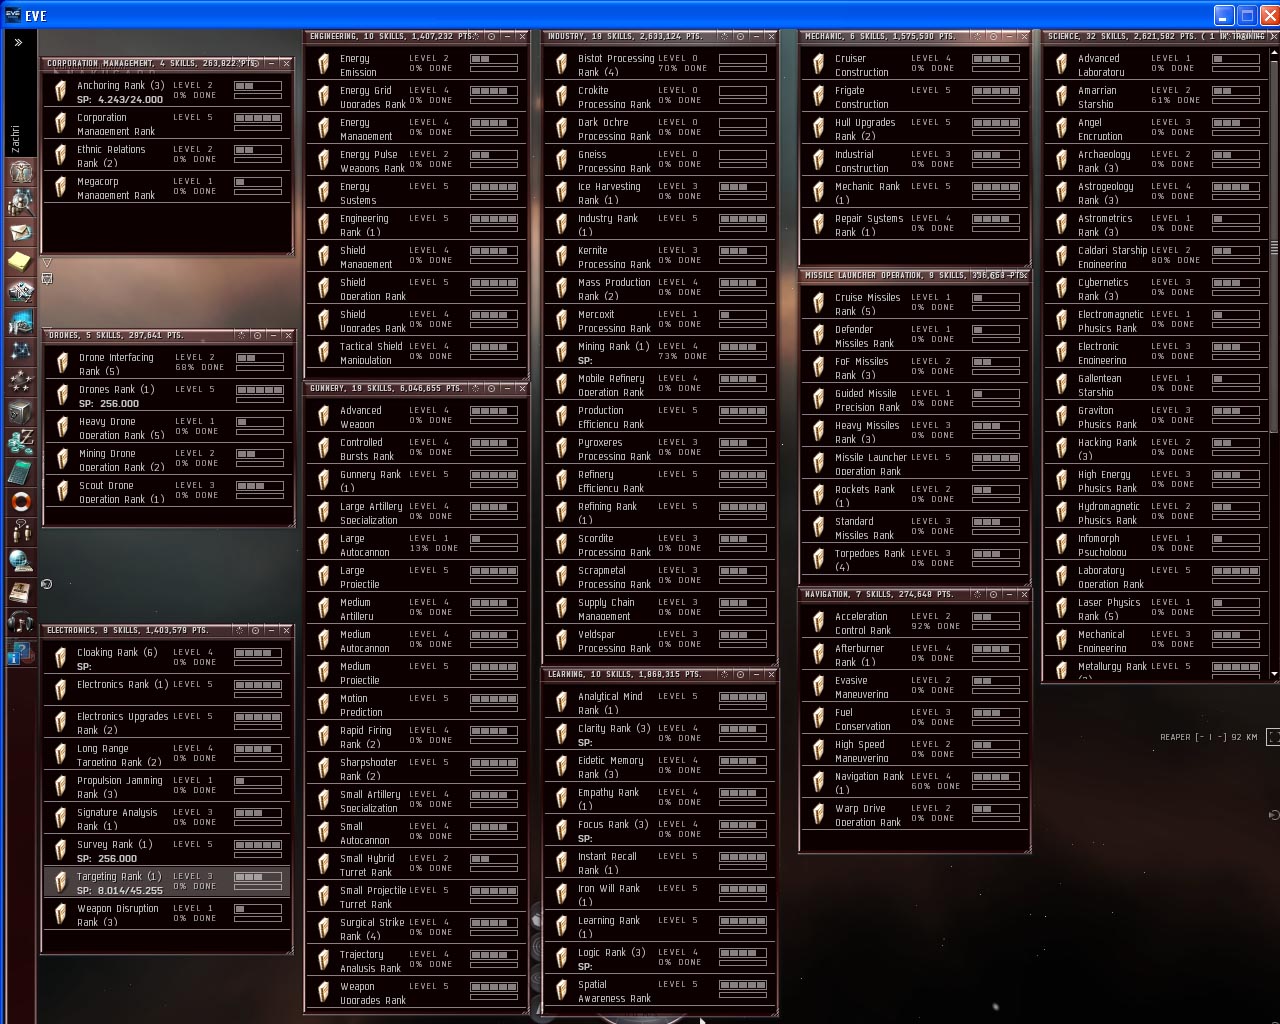This screenshot has width=1280, height=1024.
Task: Toggle pin on the Navigation window
Action: (994, 594)
